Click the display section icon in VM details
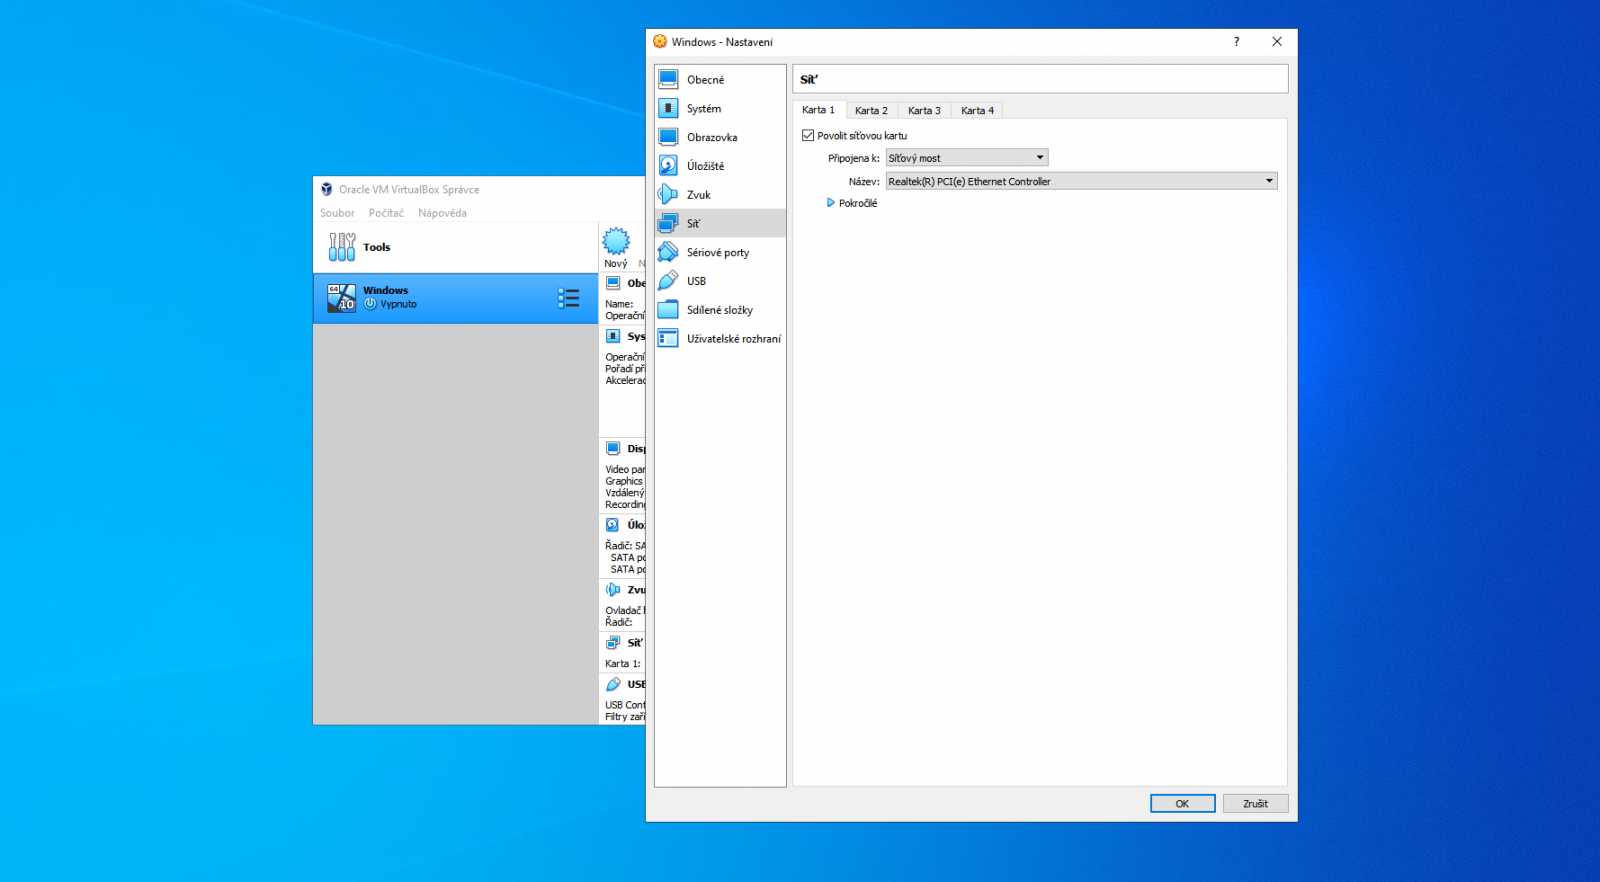 coord(613,449)
